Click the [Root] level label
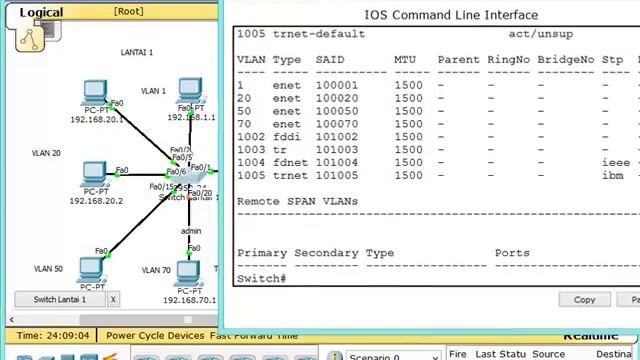This screenshot has width=640, height=360. tap(129, 11)
